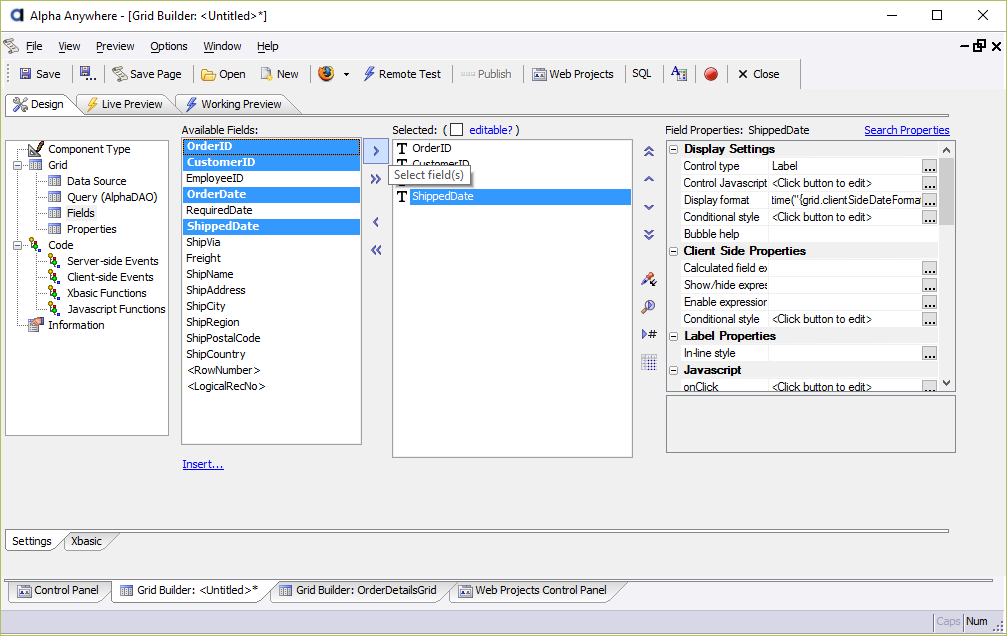Move the field to bottom with double down arrow
This screenshot has height=636, width=1007.
point(649,234)
